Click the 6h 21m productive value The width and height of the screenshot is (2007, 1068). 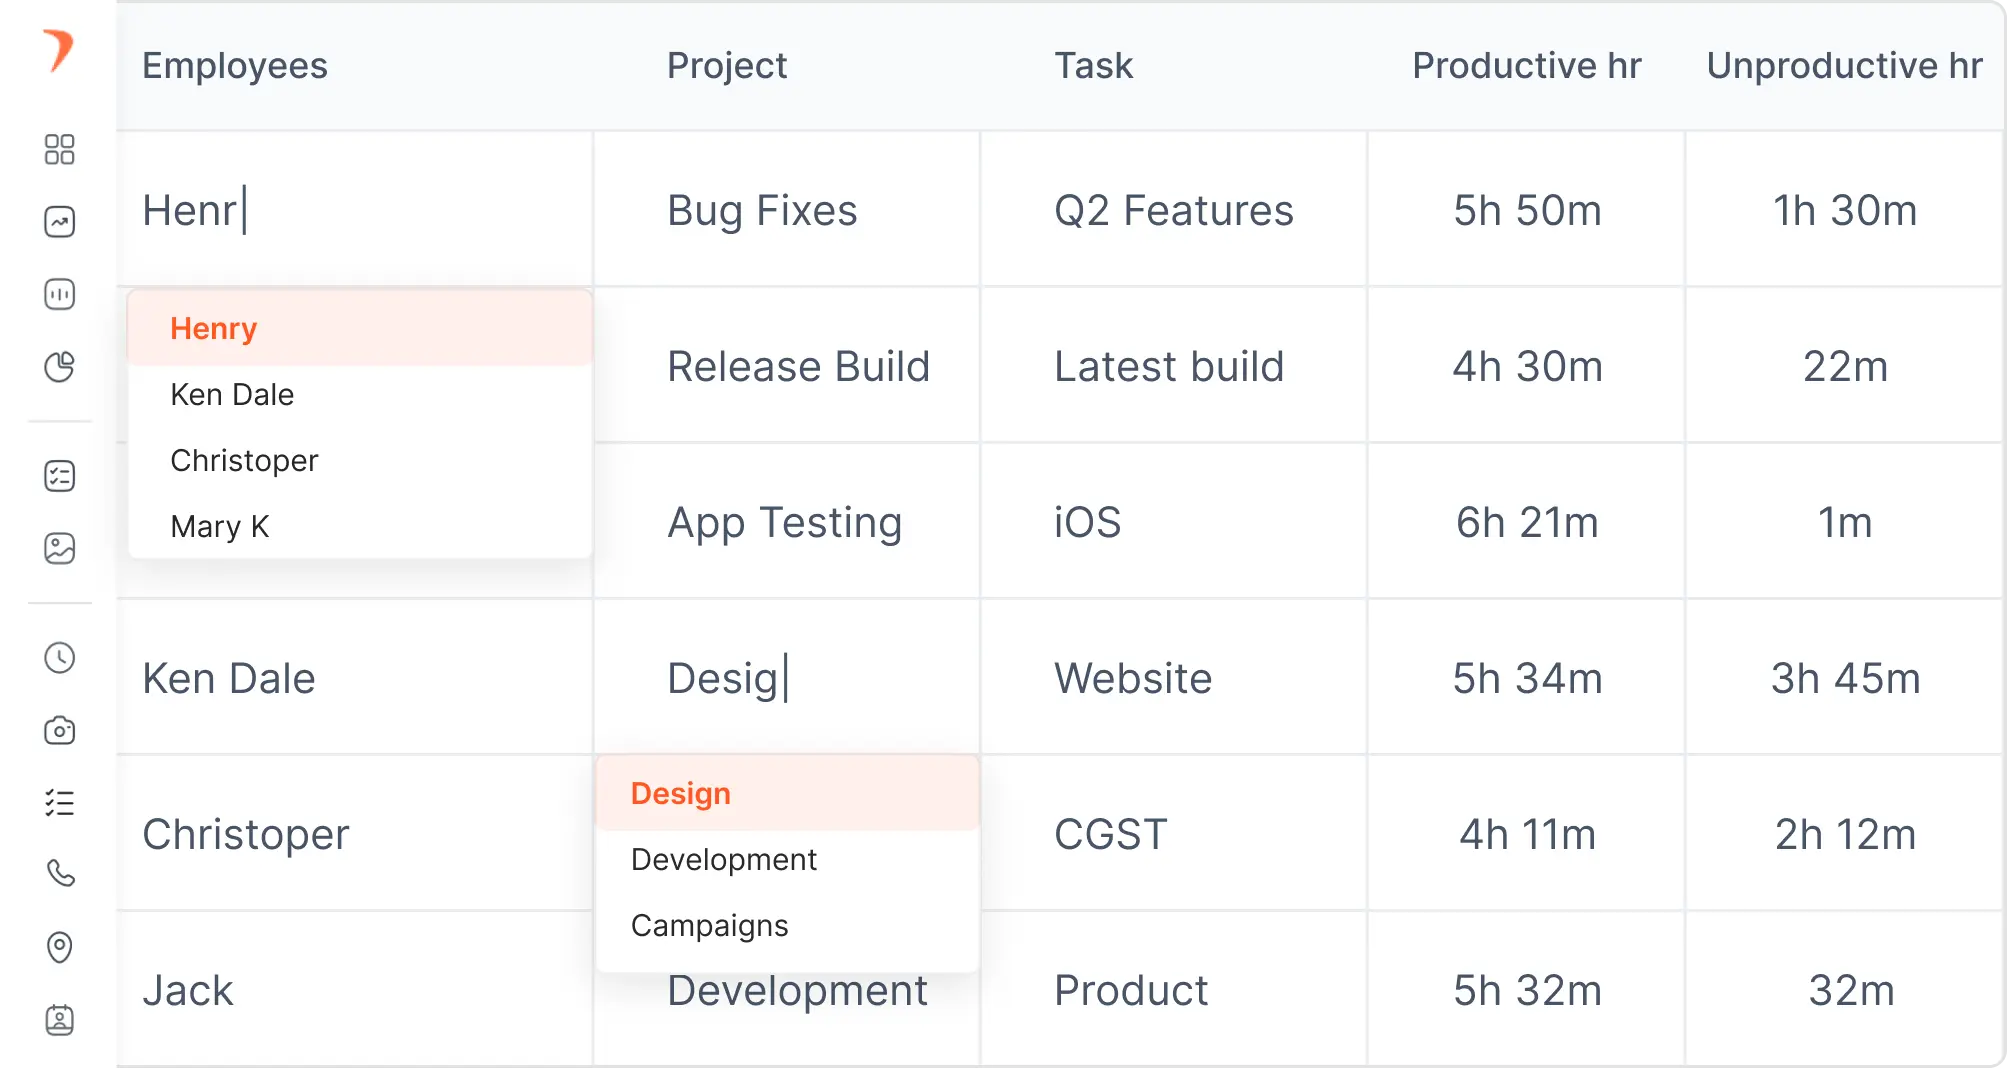coord(1527,522)
